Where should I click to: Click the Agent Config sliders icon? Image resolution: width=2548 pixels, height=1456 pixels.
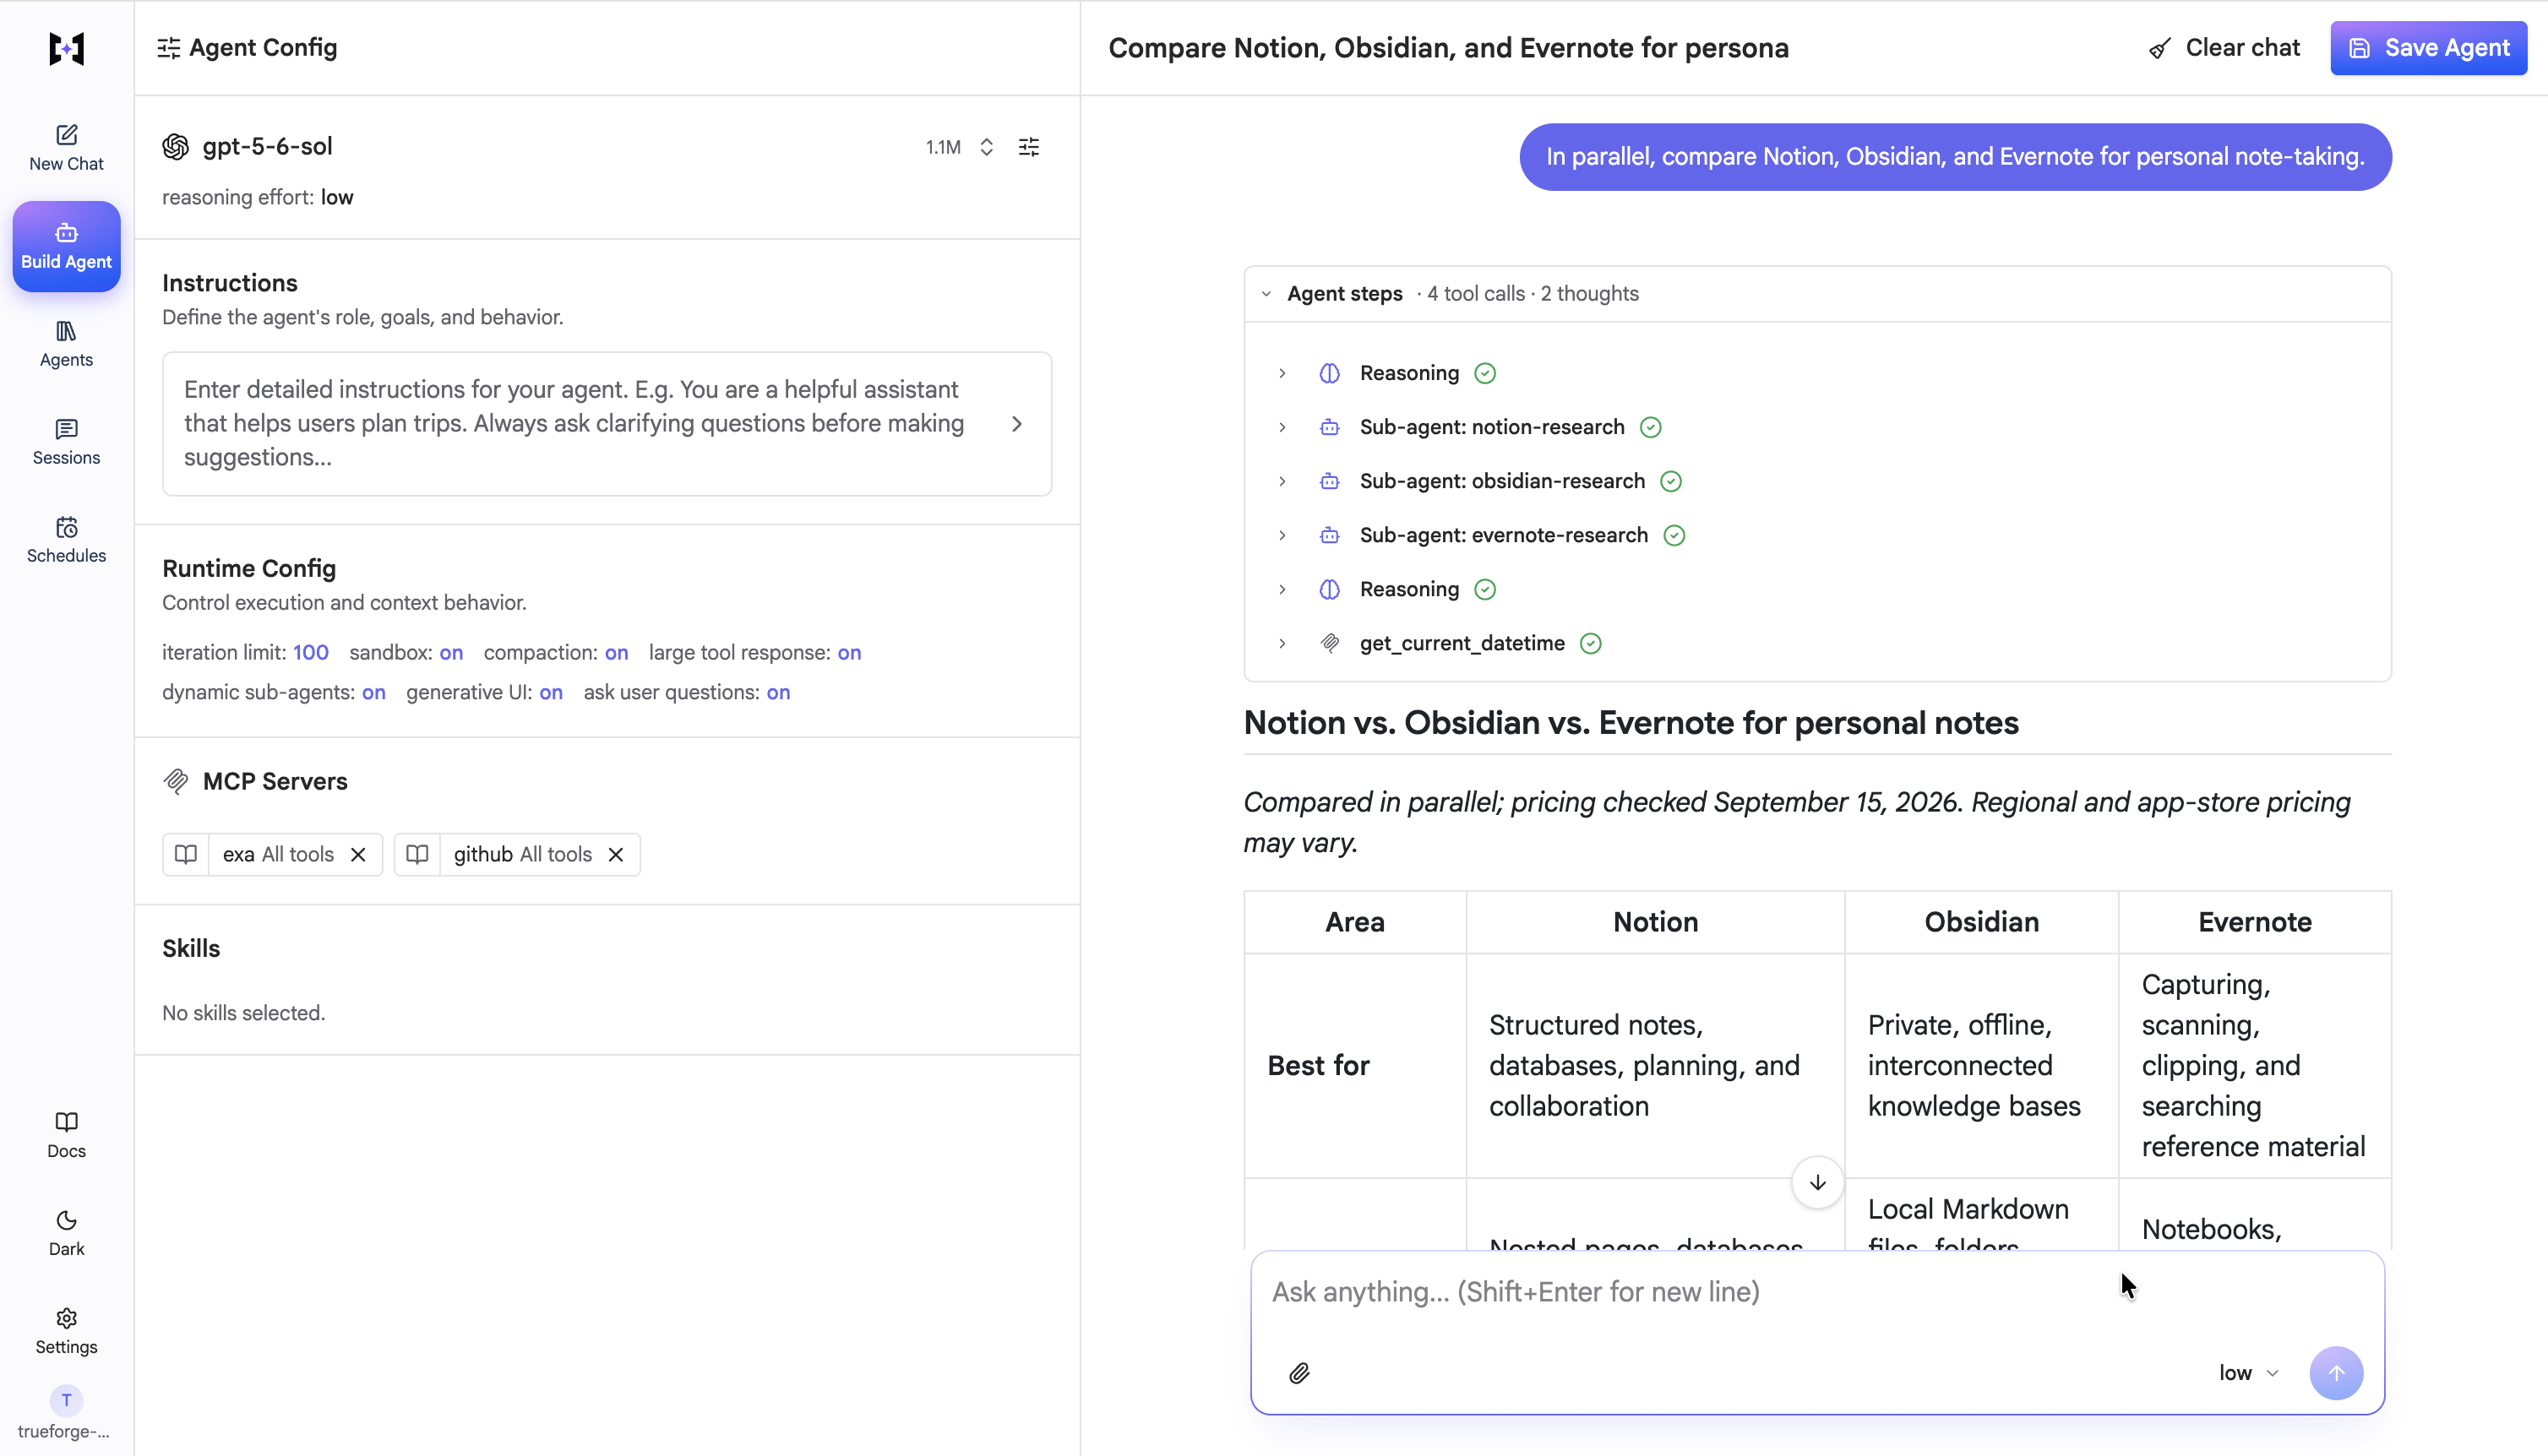coord(169,48)
